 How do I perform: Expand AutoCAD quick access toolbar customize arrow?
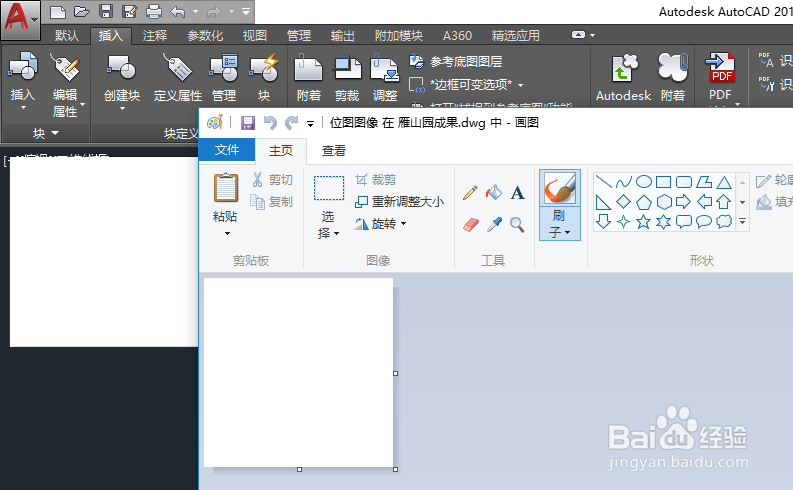point(246,11)
